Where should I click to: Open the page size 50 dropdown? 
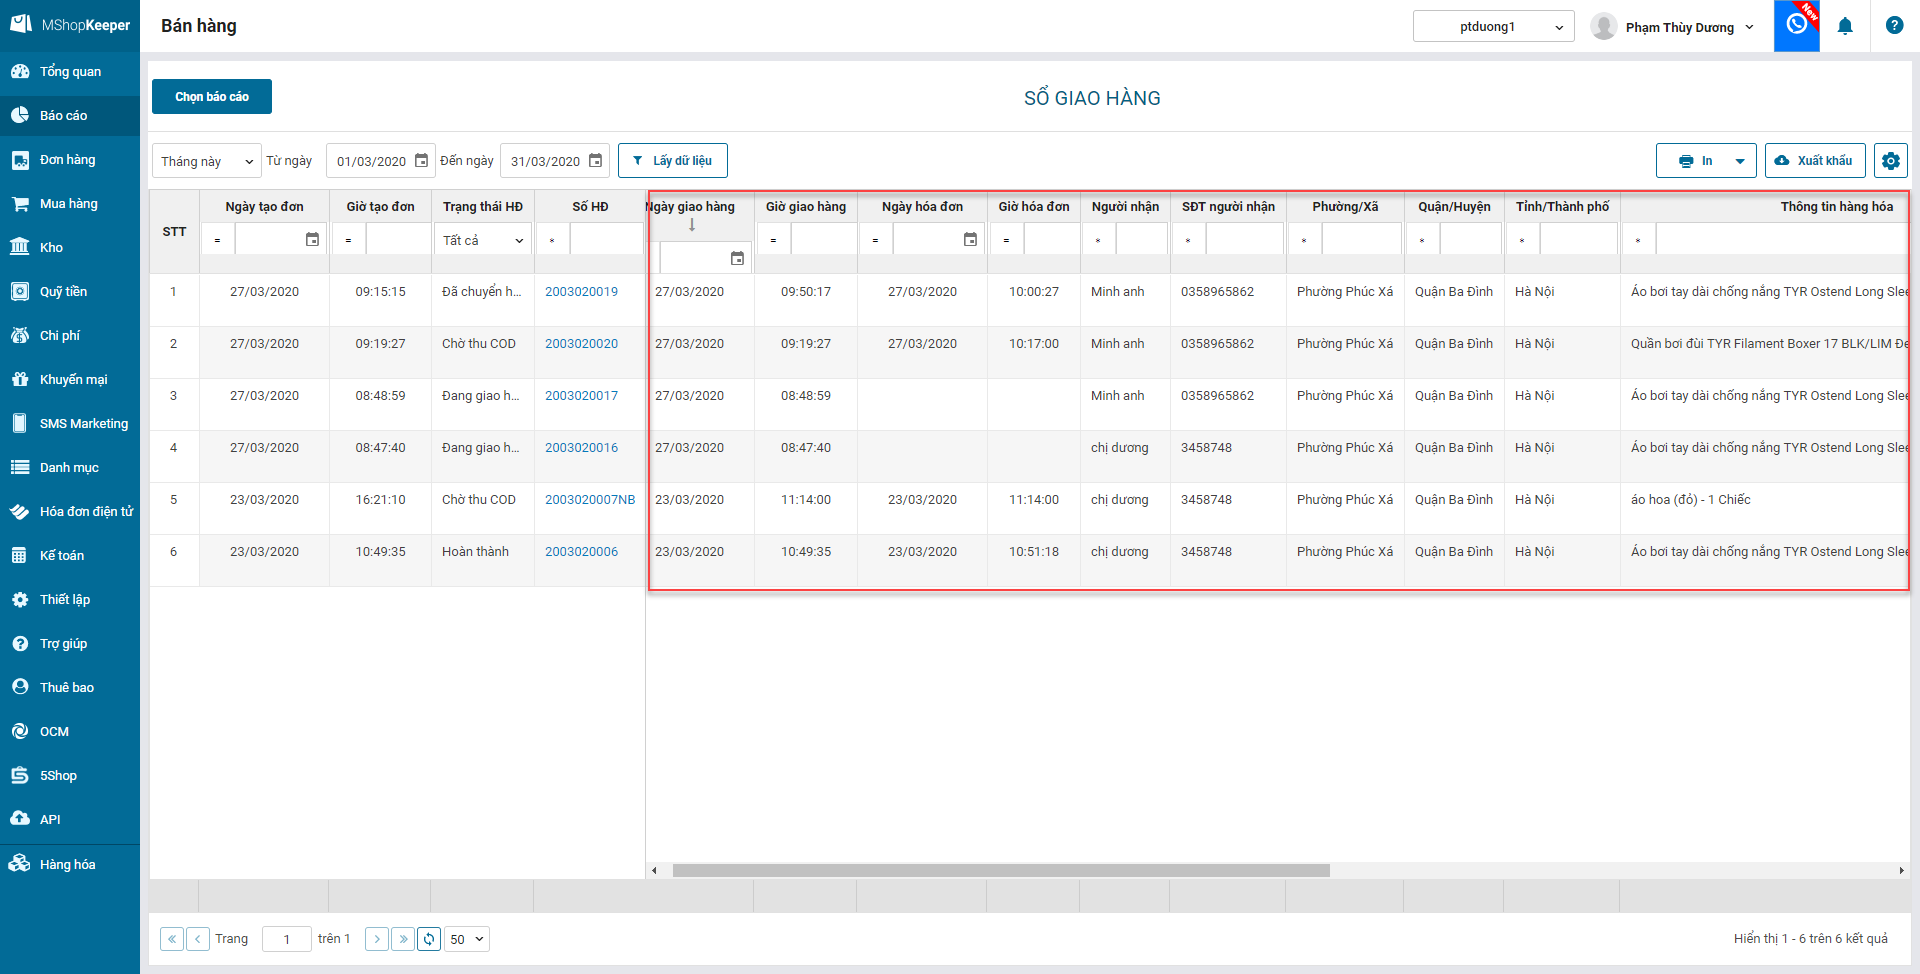(x=467, y=939)
